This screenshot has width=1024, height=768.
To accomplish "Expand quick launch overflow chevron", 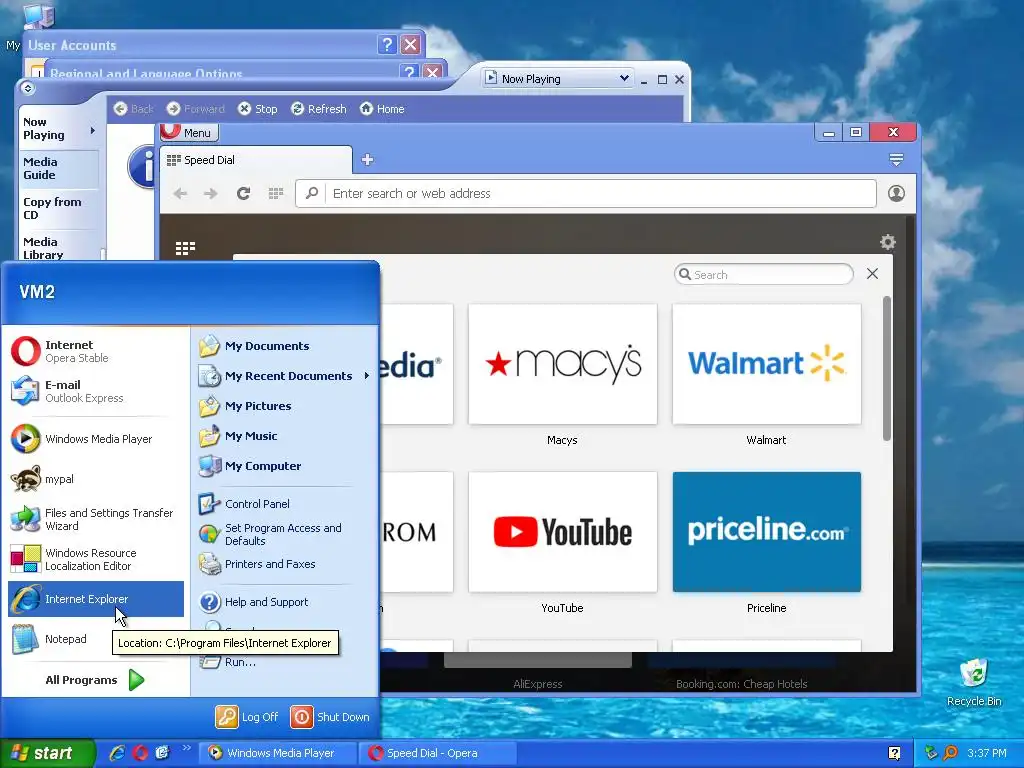I will 186,748.
